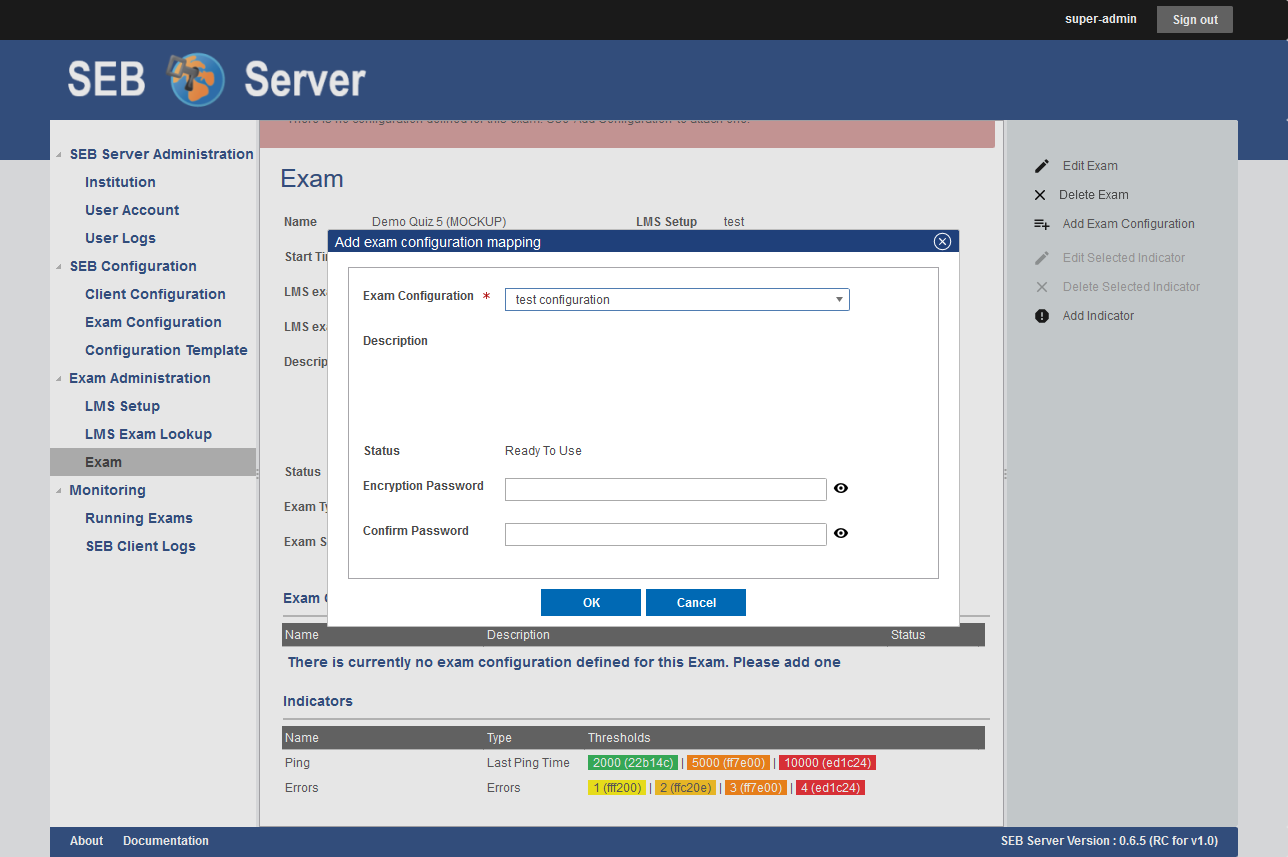Collapse the SEB Server Administration section

pos(60,155)
